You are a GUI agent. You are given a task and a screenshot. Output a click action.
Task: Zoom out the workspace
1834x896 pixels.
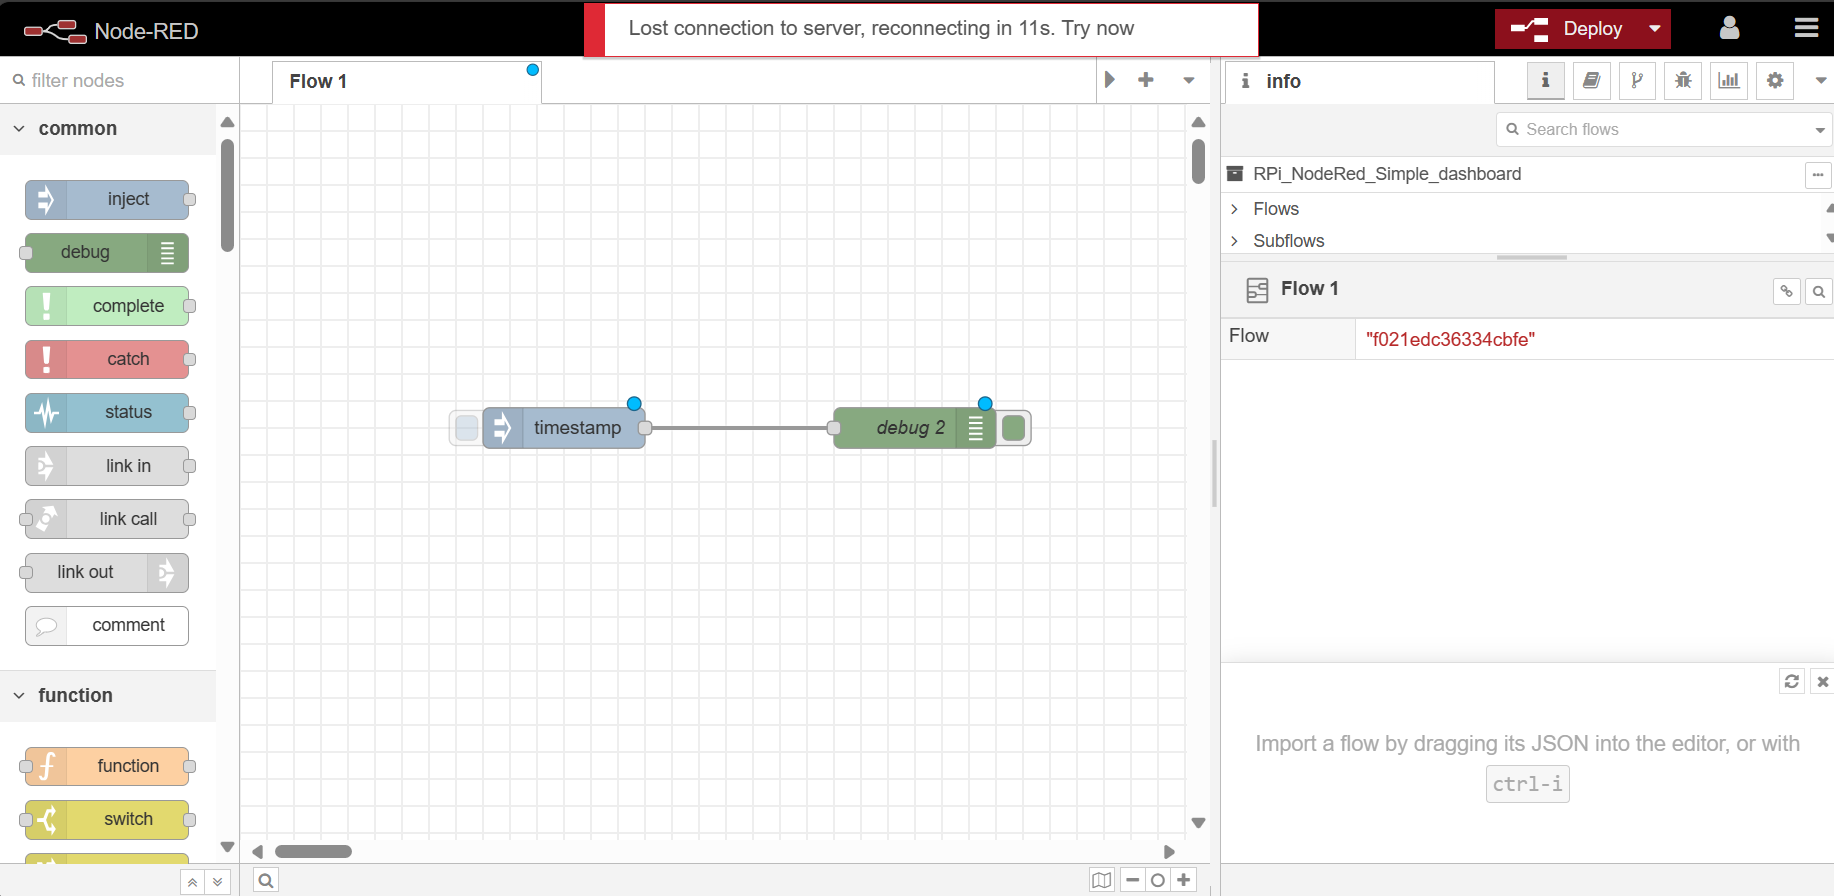click(1133, 880)
